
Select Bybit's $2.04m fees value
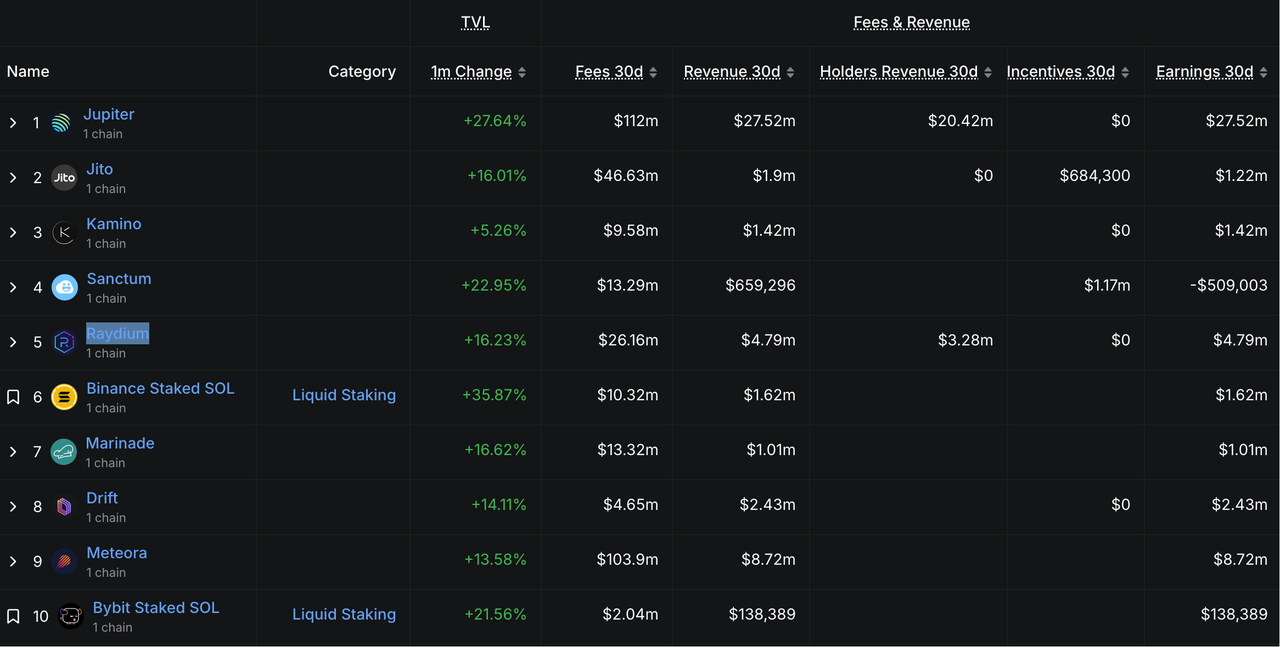[630, 614]
